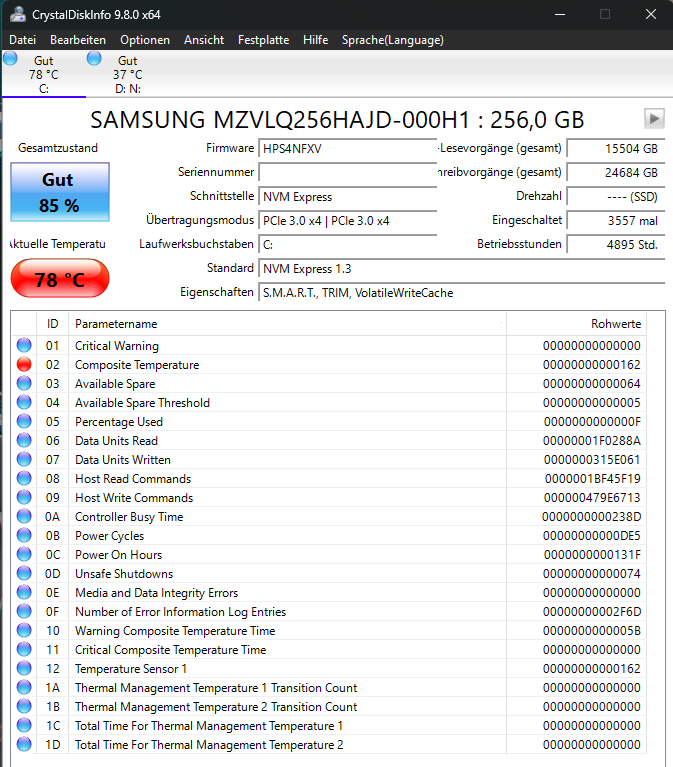Click the Schnittstelle field NVM Express
The image size is (673, 767).
pos(347,197)
